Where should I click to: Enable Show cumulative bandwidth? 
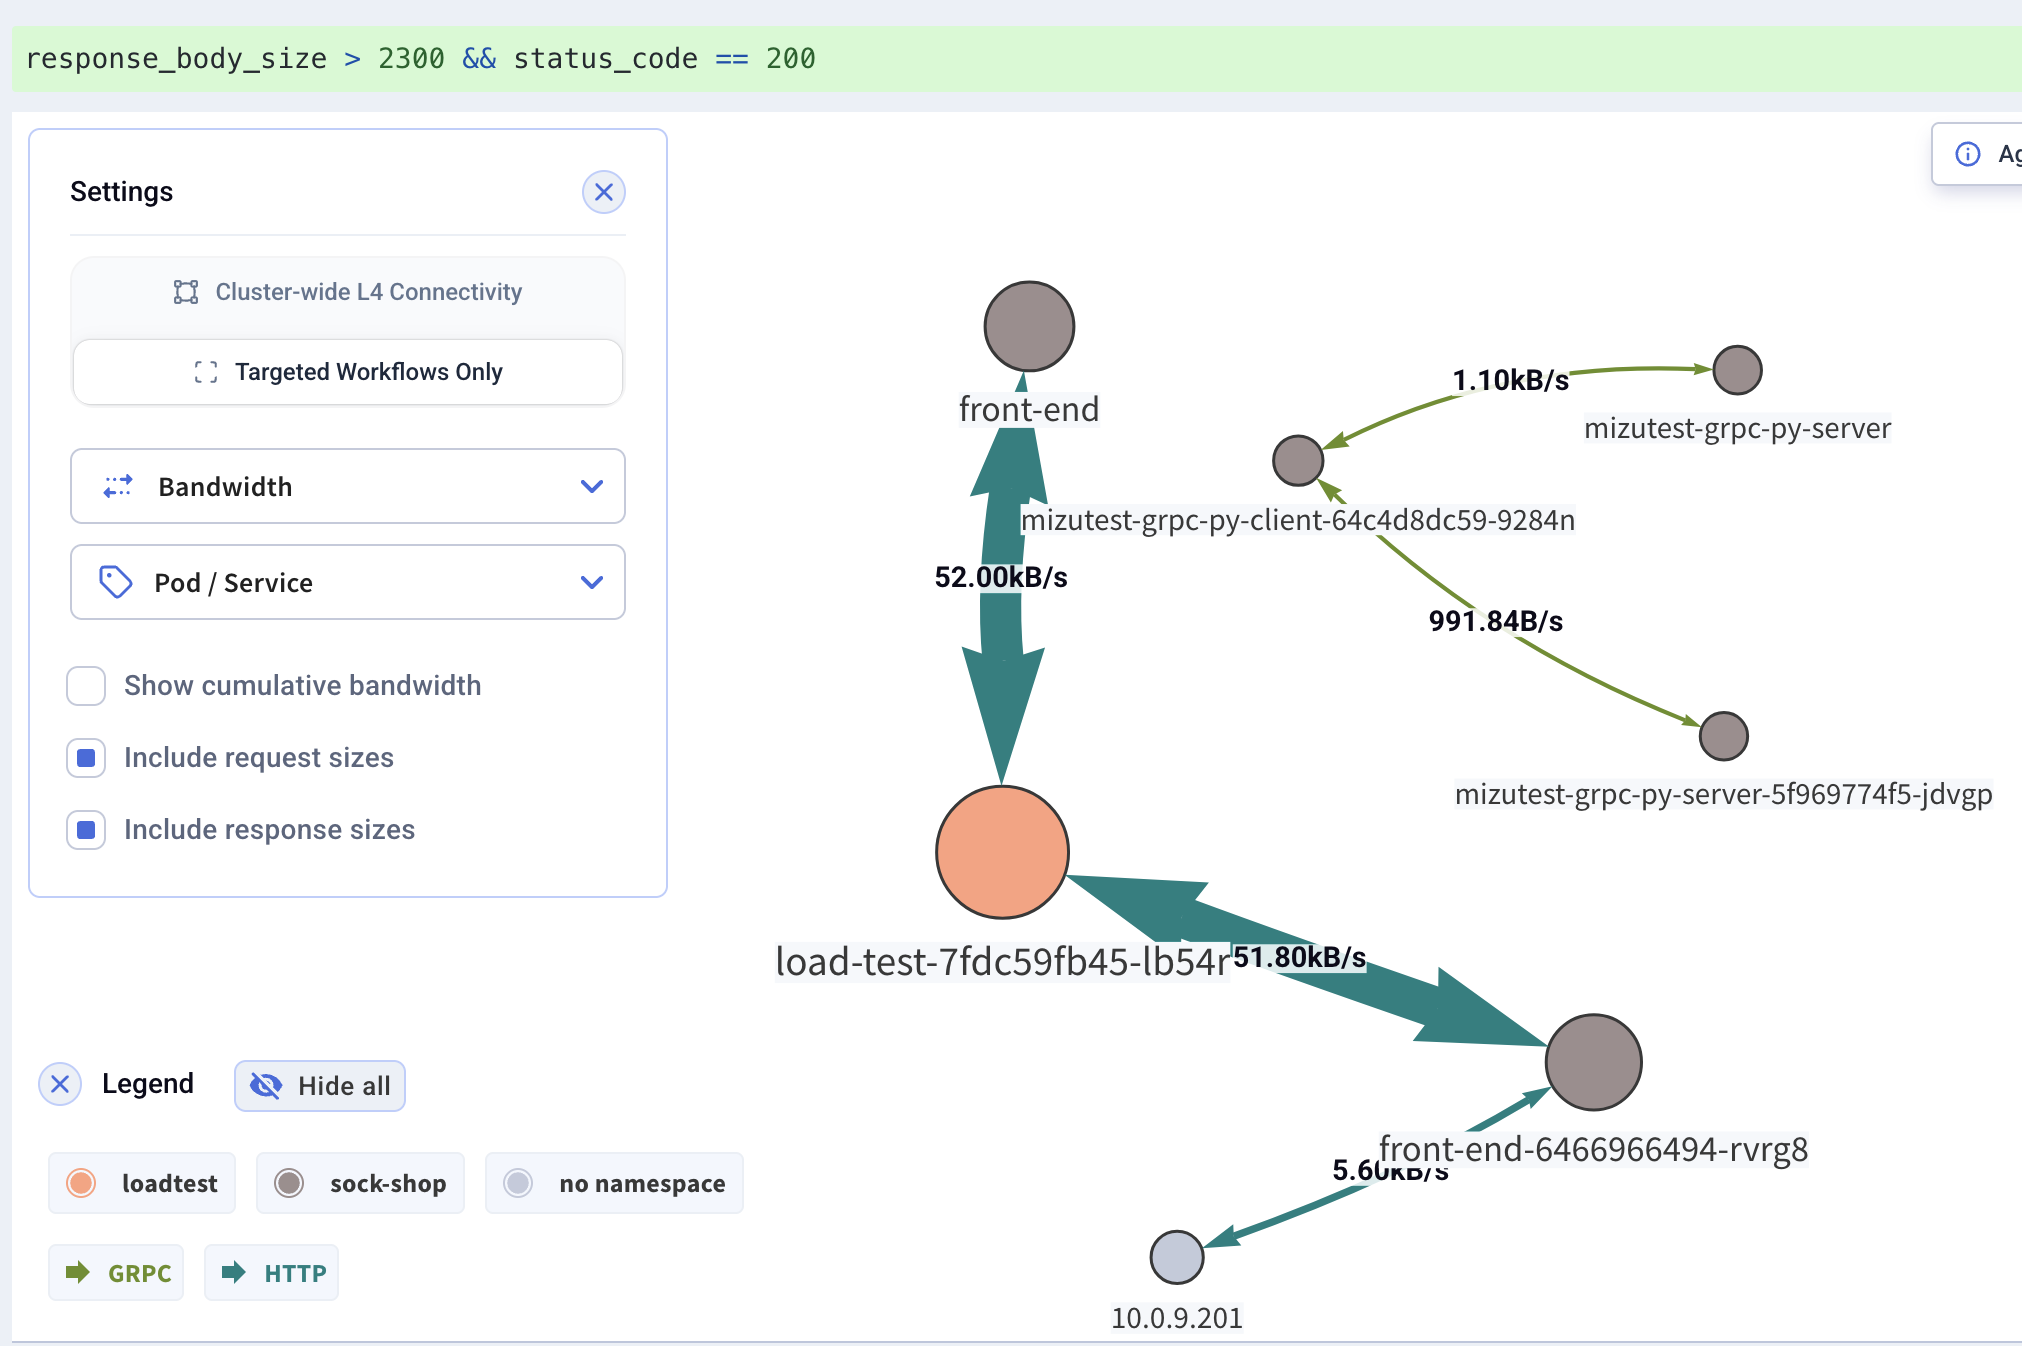pyautogui.click(x=86, y=686)
